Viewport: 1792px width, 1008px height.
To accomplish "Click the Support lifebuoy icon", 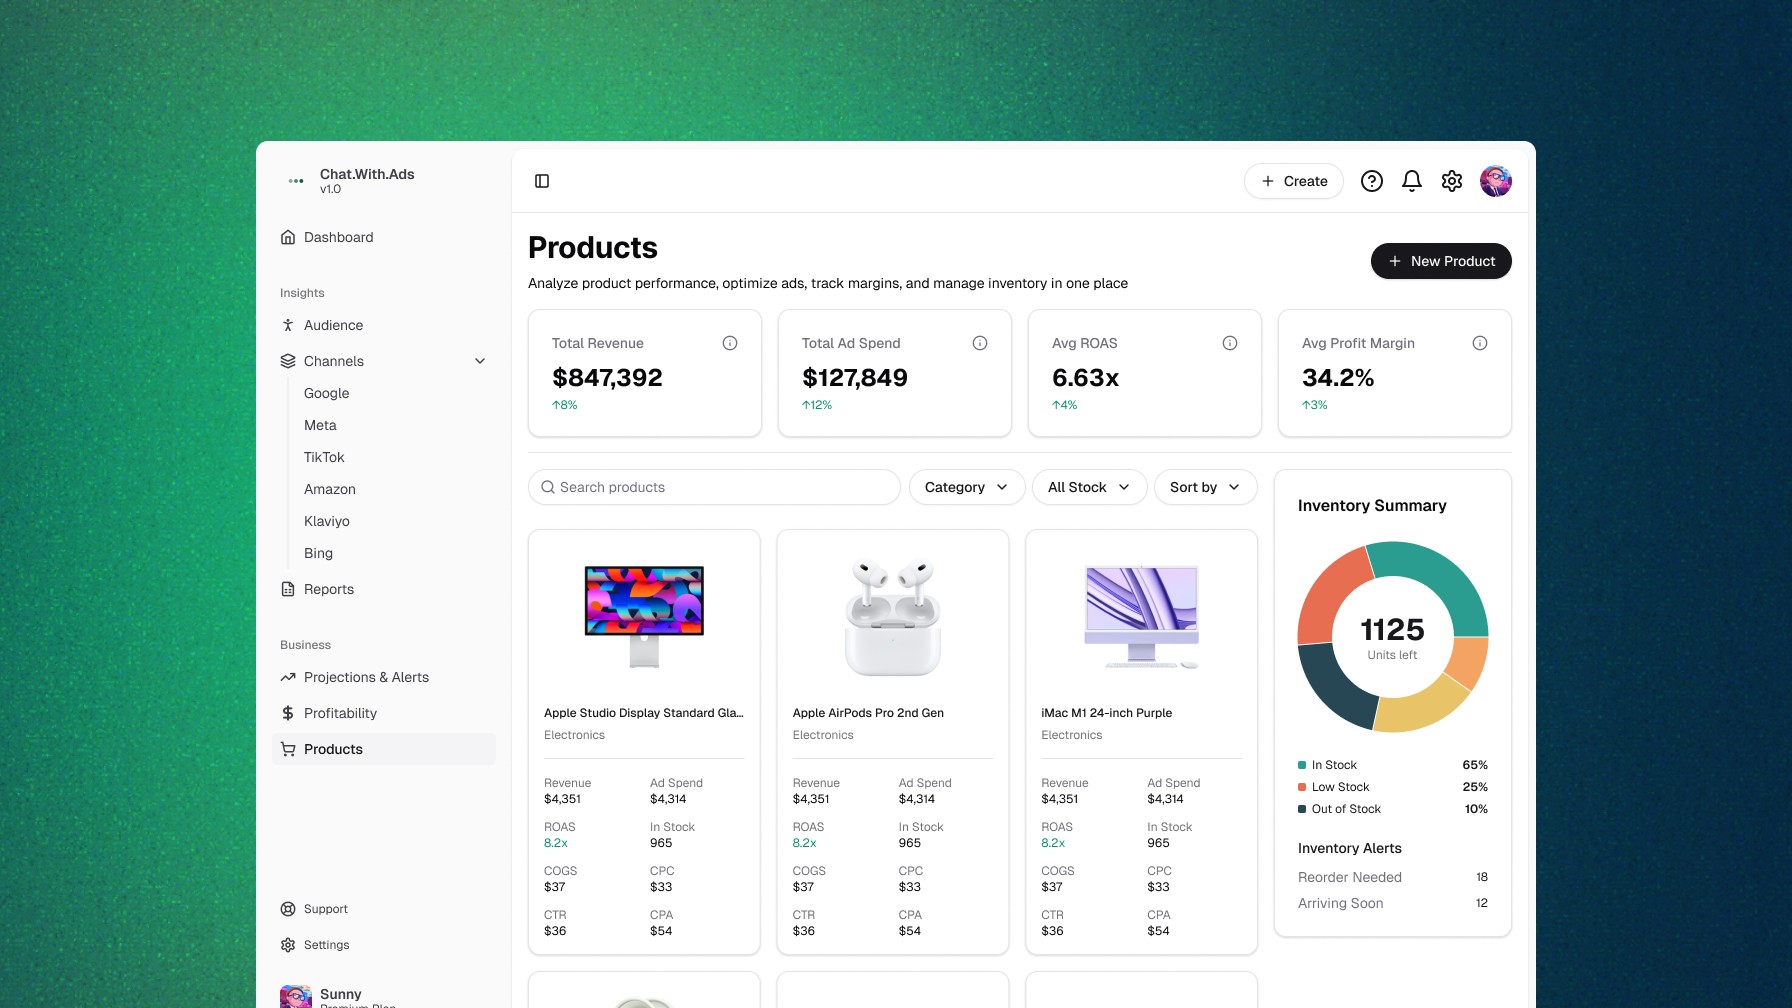I will coord(288,909).
